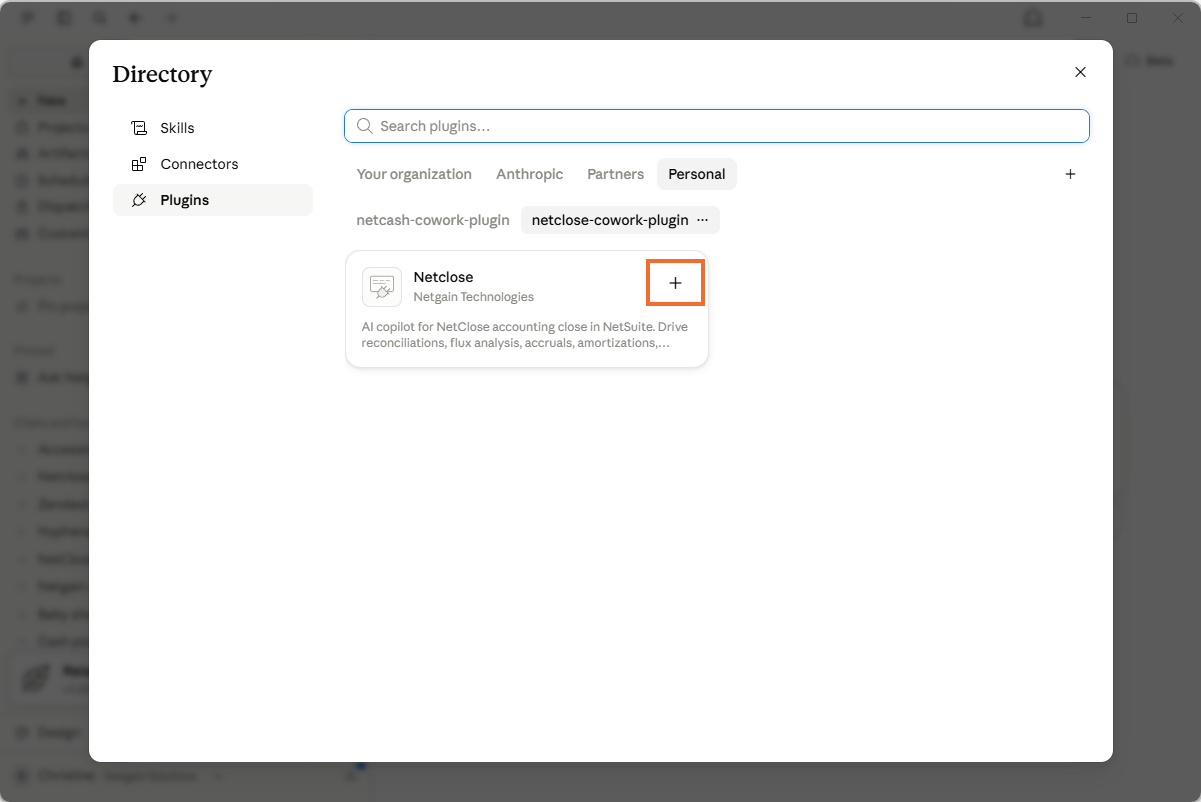Switch to the Your organization tab
The height and width of the screenshot is (802, 1201).
[414, 174]
